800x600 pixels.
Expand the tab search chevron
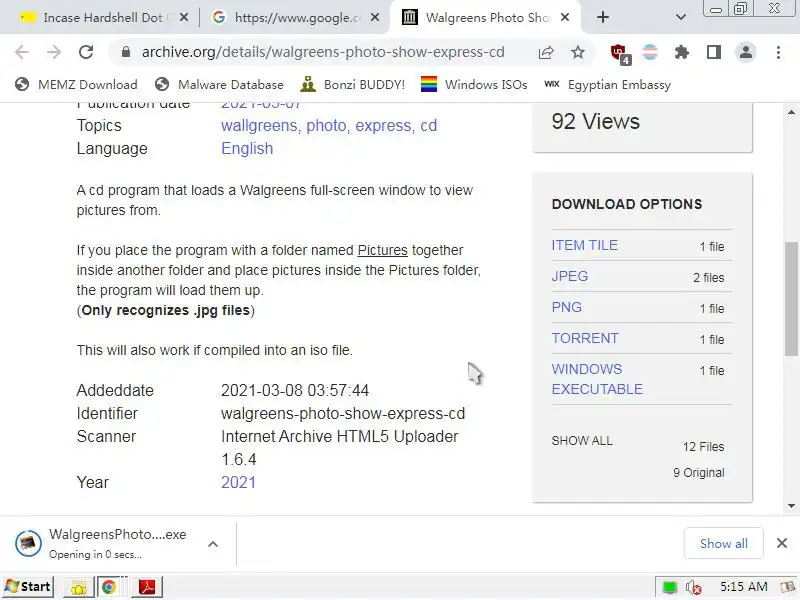pos(681,17)
